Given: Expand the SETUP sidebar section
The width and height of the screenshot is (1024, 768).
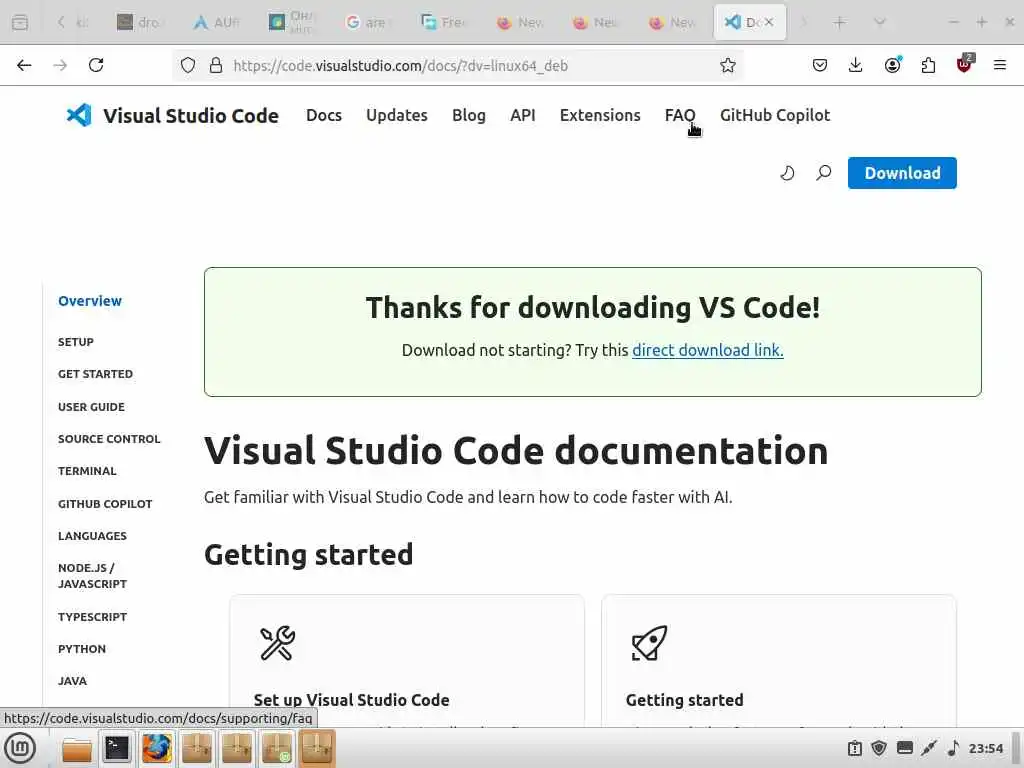Looking at the screenshot, I should pyautogui.click(x=76, y=342).
